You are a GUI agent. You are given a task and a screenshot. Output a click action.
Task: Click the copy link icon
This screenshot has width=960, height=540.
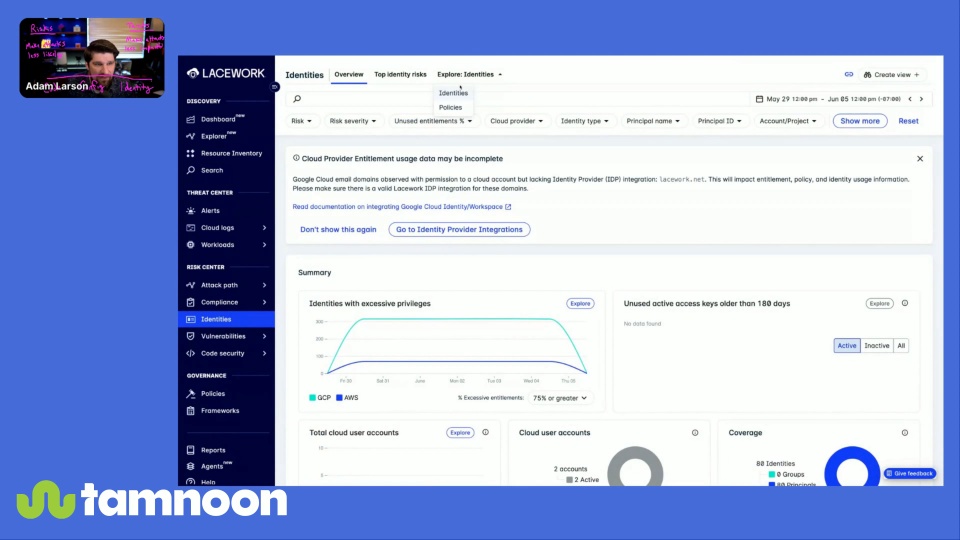point(849,75)
